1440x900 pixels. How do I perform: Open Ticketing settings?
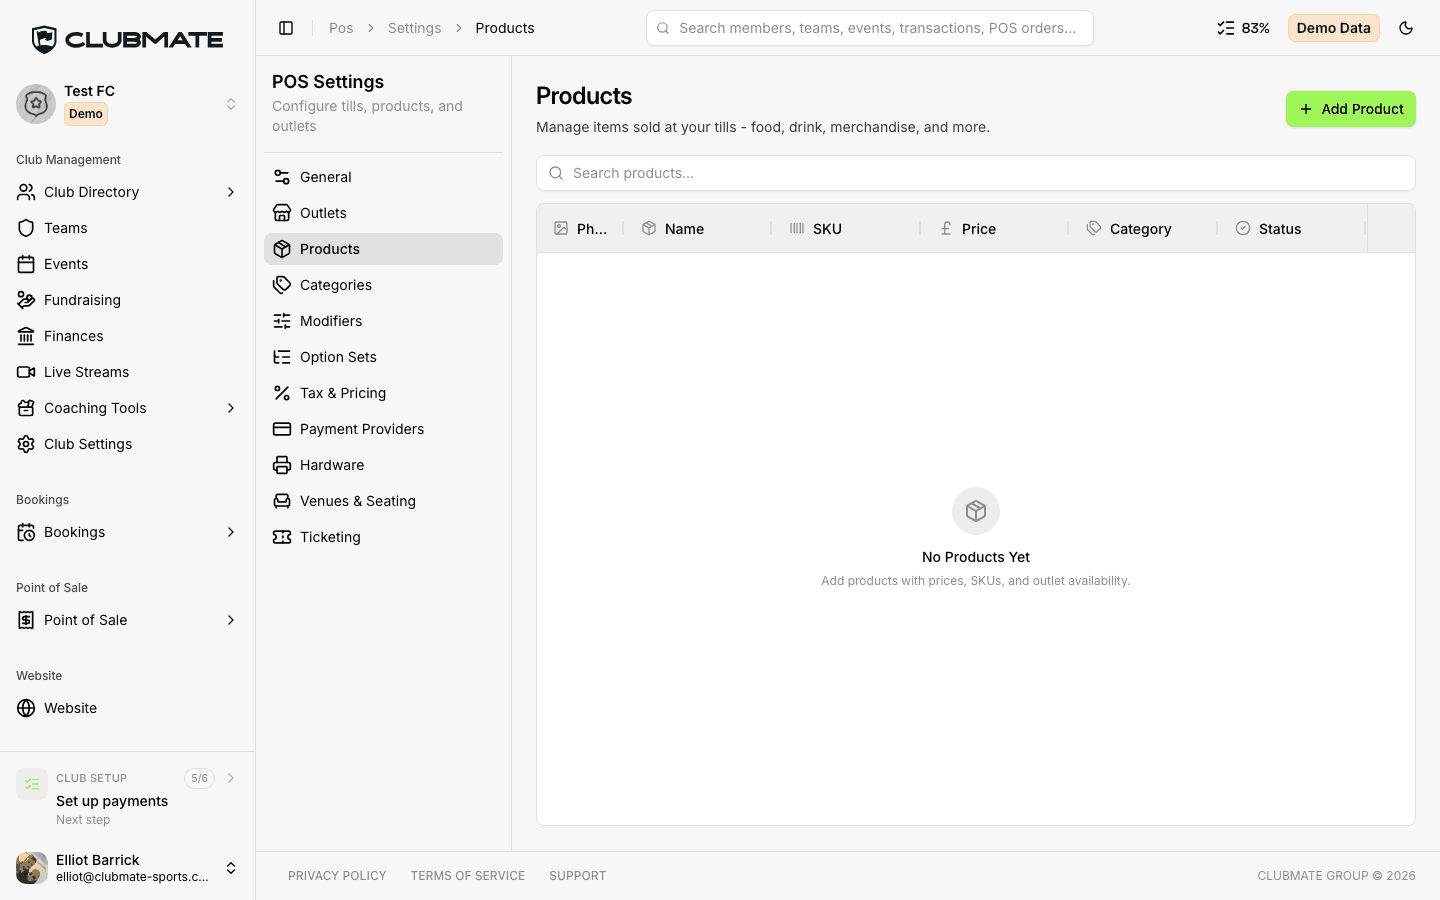point(383,537)
